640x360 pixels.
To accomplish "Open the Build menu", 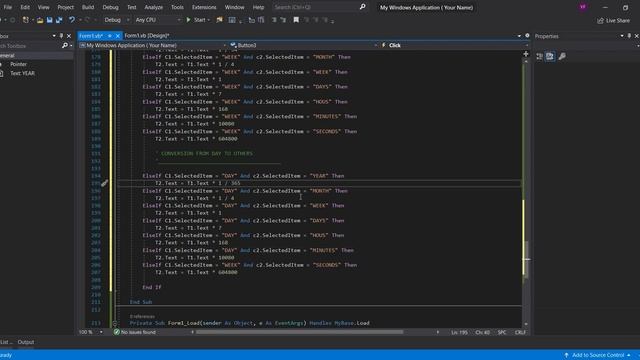I will (x=88, y=7).
